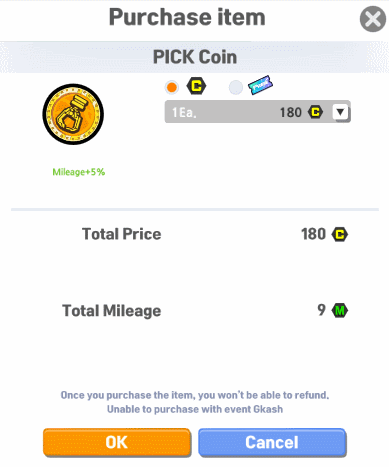Close the Purchase item dialog
389x467 pixels.
(x=373, y=19)
